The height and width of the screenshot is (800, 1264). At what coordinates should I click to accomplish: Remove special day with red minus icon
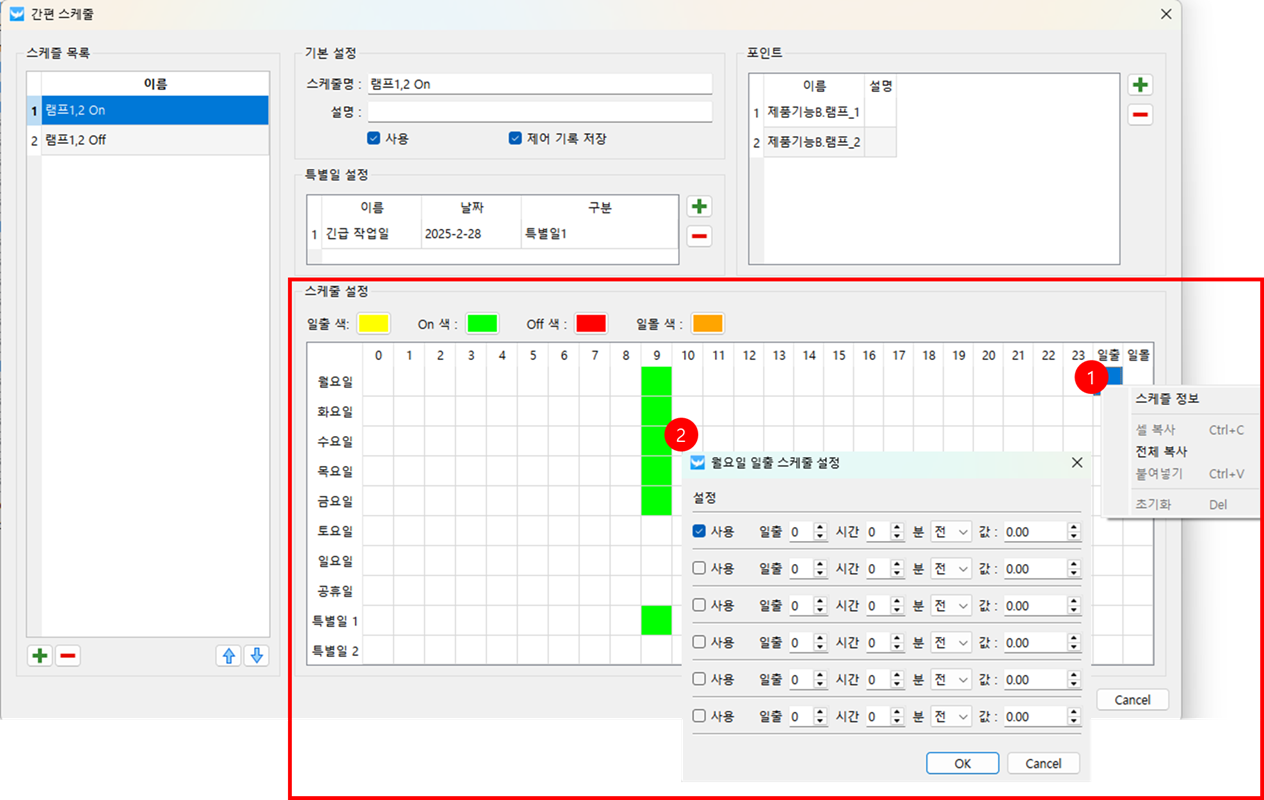pyautogui.click(x=700, y=237)
